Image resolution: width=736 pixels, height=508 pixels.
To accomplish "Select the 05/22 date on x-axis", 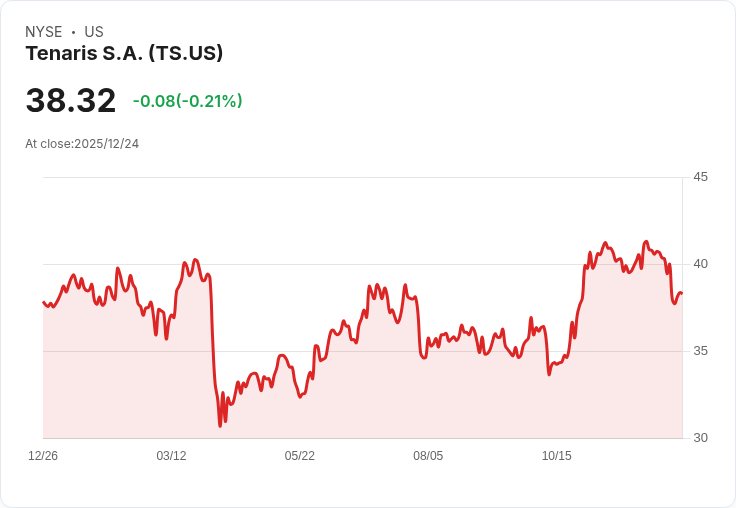I will pyautogui.click(x=299, y=456).
